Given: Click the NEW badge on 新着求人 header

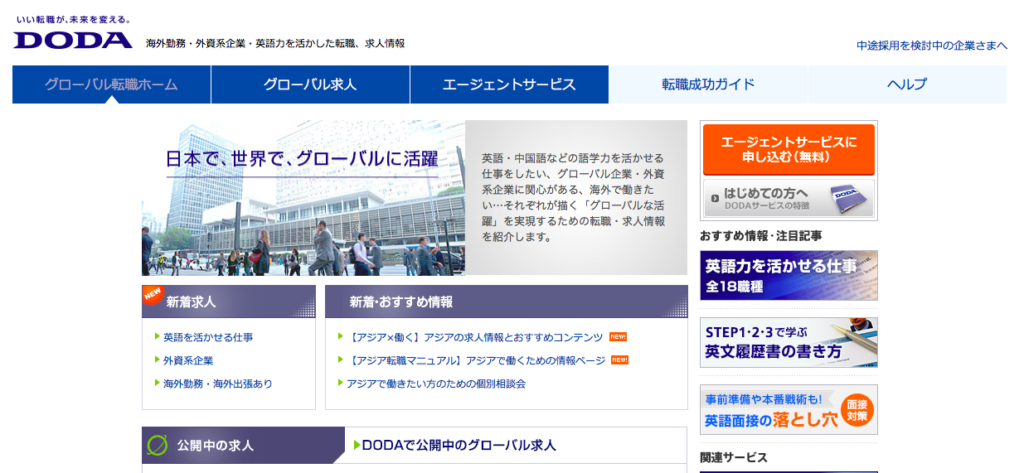Looking at the screenshot, I should click(x=153, y=295).
